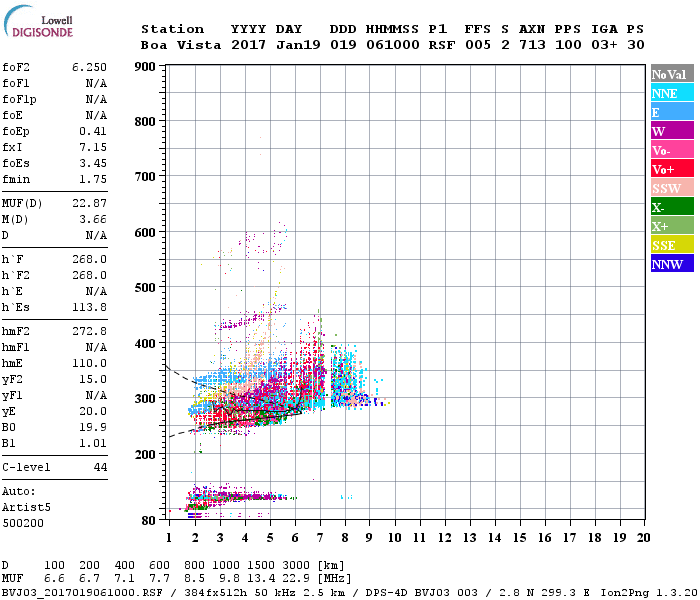Screen dimensions: 700x600
Task: Click the foEp value 0.41
Action: coord(93,131)
